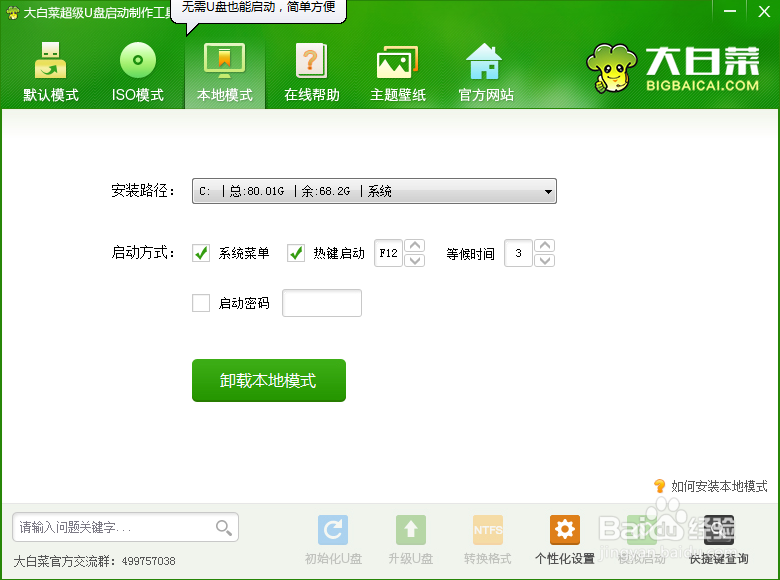Open 主题壁纸 wallpaper themes
Screen dimensions: 780x580
pyautogui.click(x=398, y=72)
